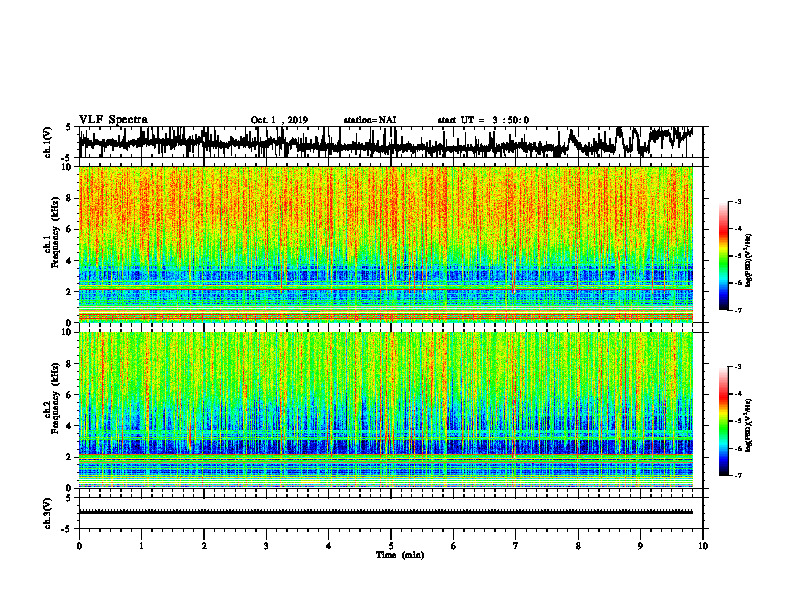Click the "-5" volt tick on ch.1 waveform axis

pos(67,158)
